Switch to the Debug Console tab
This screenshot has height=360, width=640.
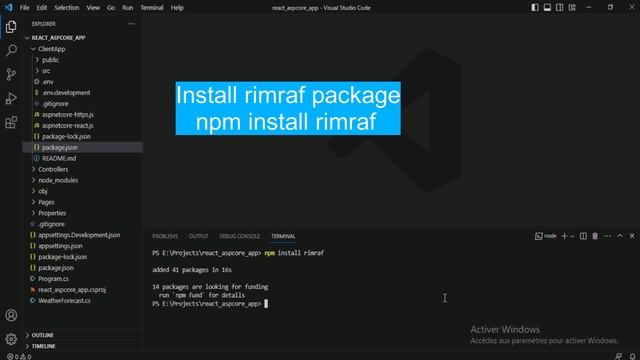(240, 236)
